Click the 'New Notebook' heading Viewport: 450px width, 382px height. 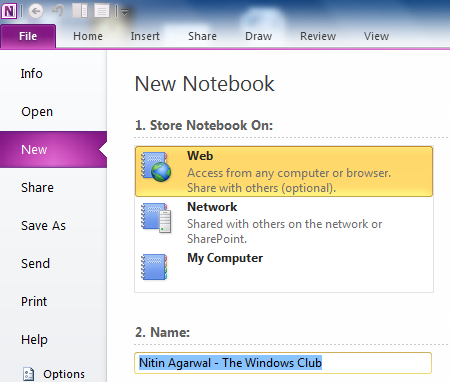[204, 83]
